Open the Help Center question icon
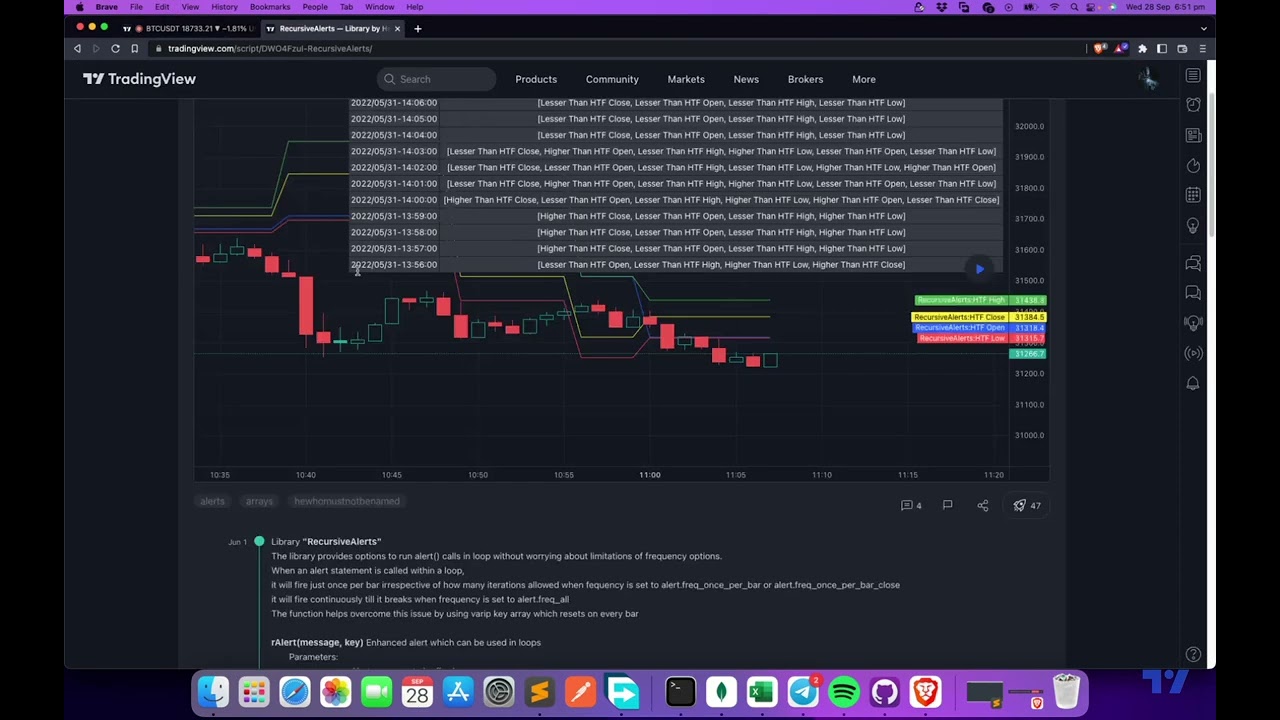Viewport: 1280px width, 720px height. pyautogui.click(x=1193, y=654)
